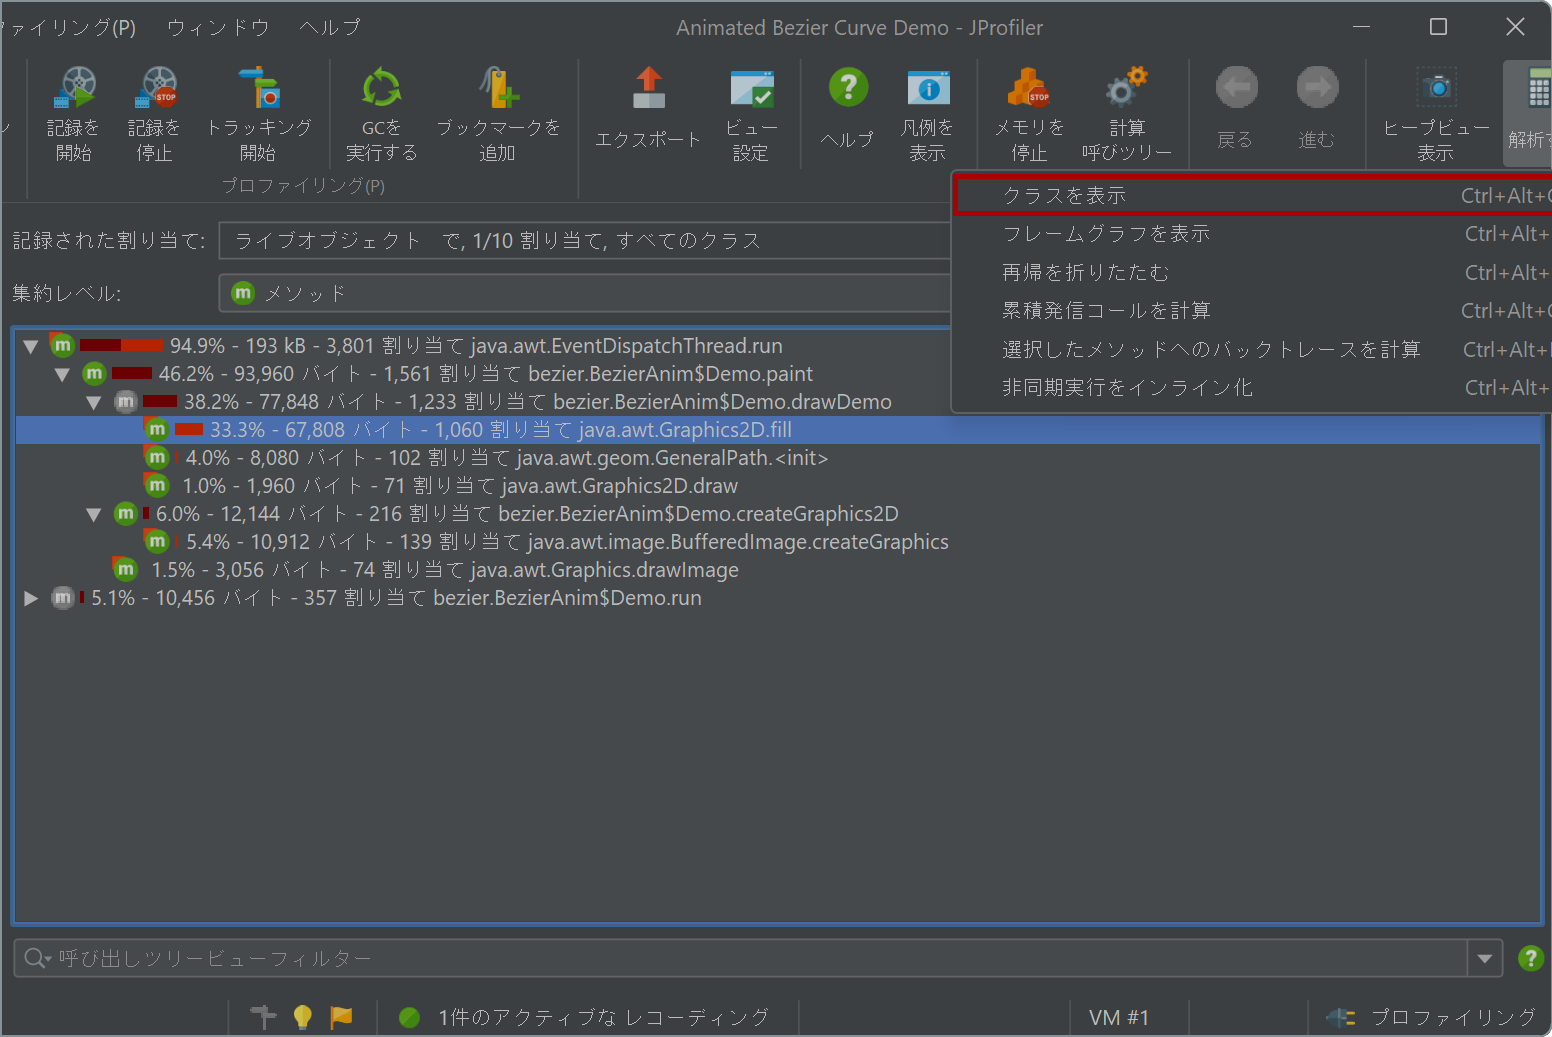Image resolution: width=1552 pixels, height=1037 pixels.
Task: Open the filter history dropdown arrow
Action: tap(1485, 958)
